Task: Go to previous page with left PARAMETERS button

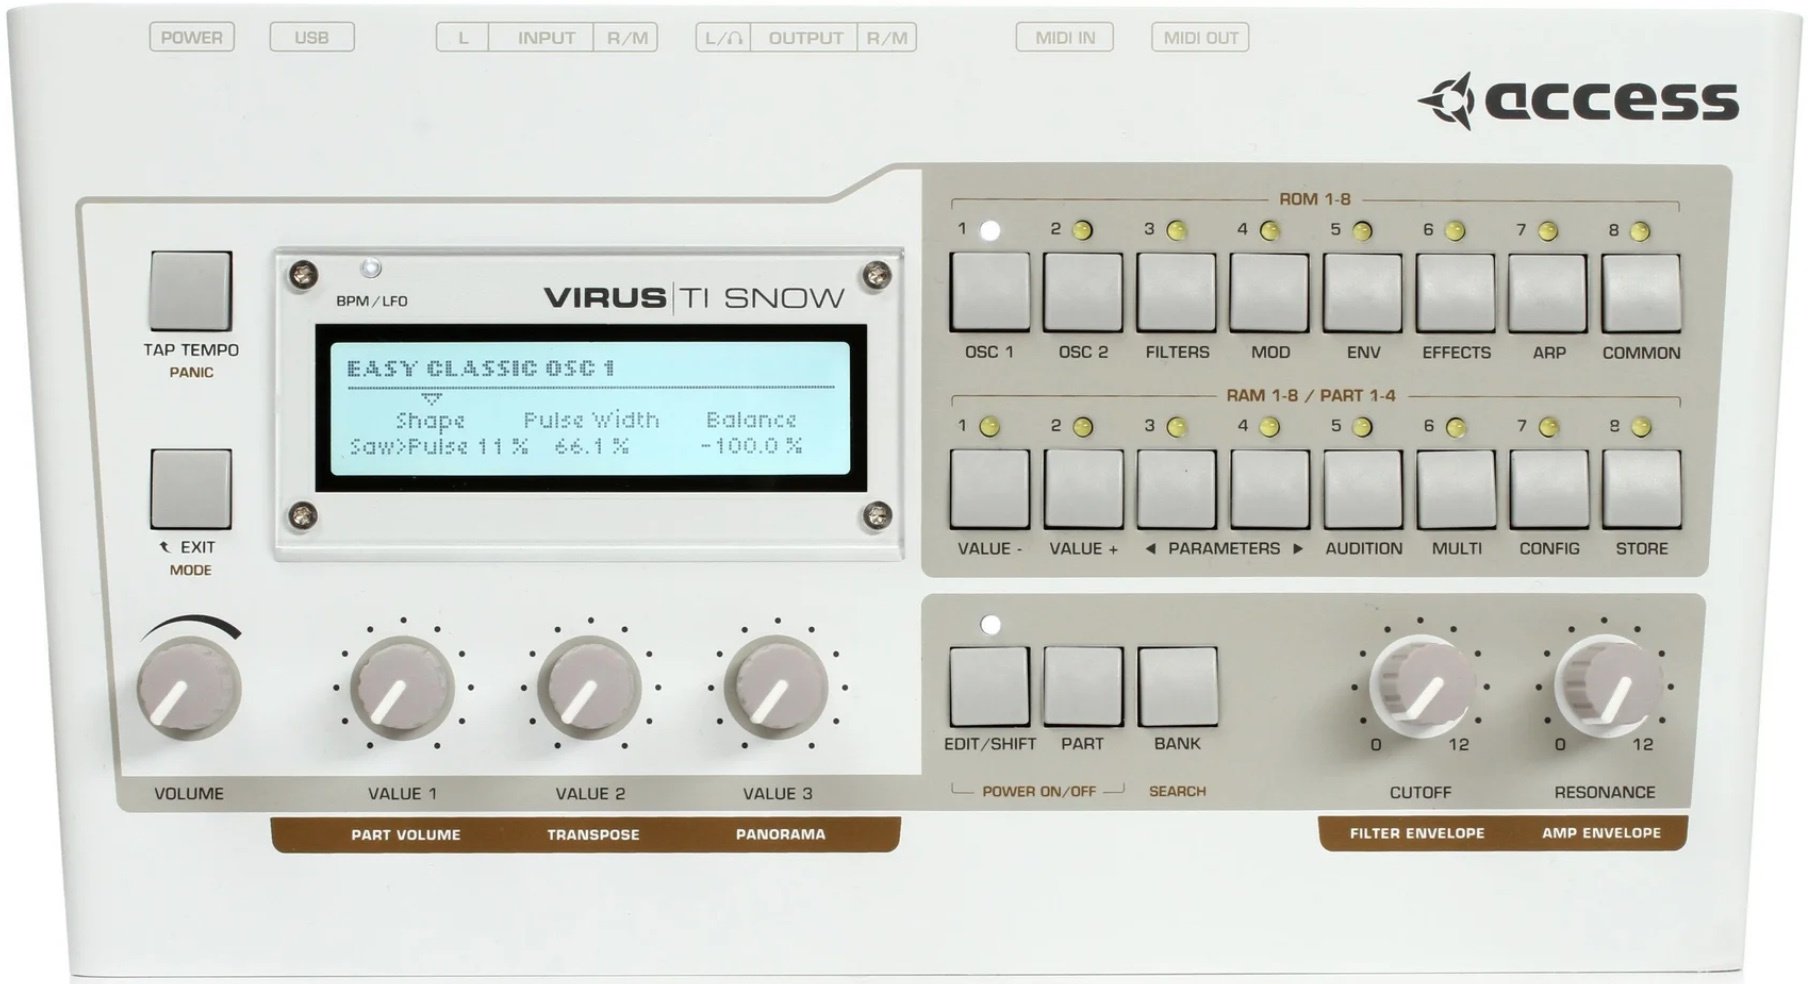Action: pos(1176,488)
